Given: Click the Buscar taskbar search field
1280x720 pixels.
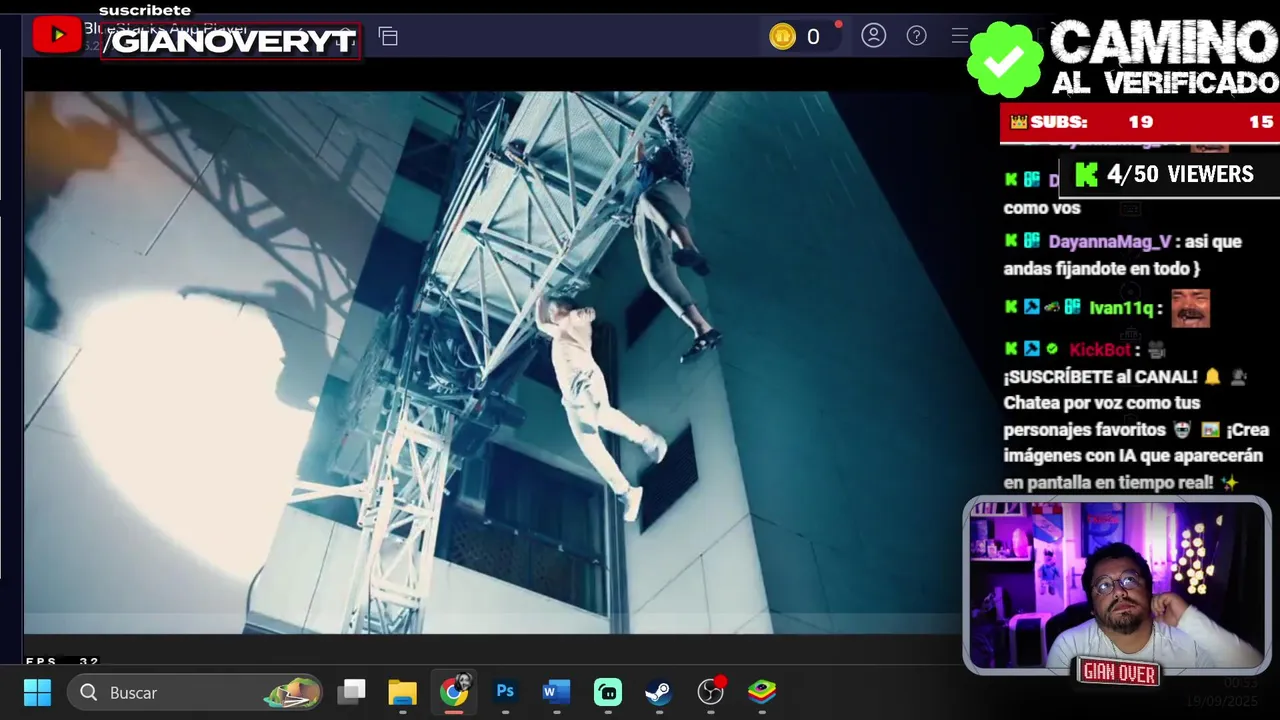Looking at the screenshot, I should (x=196, y=692).
